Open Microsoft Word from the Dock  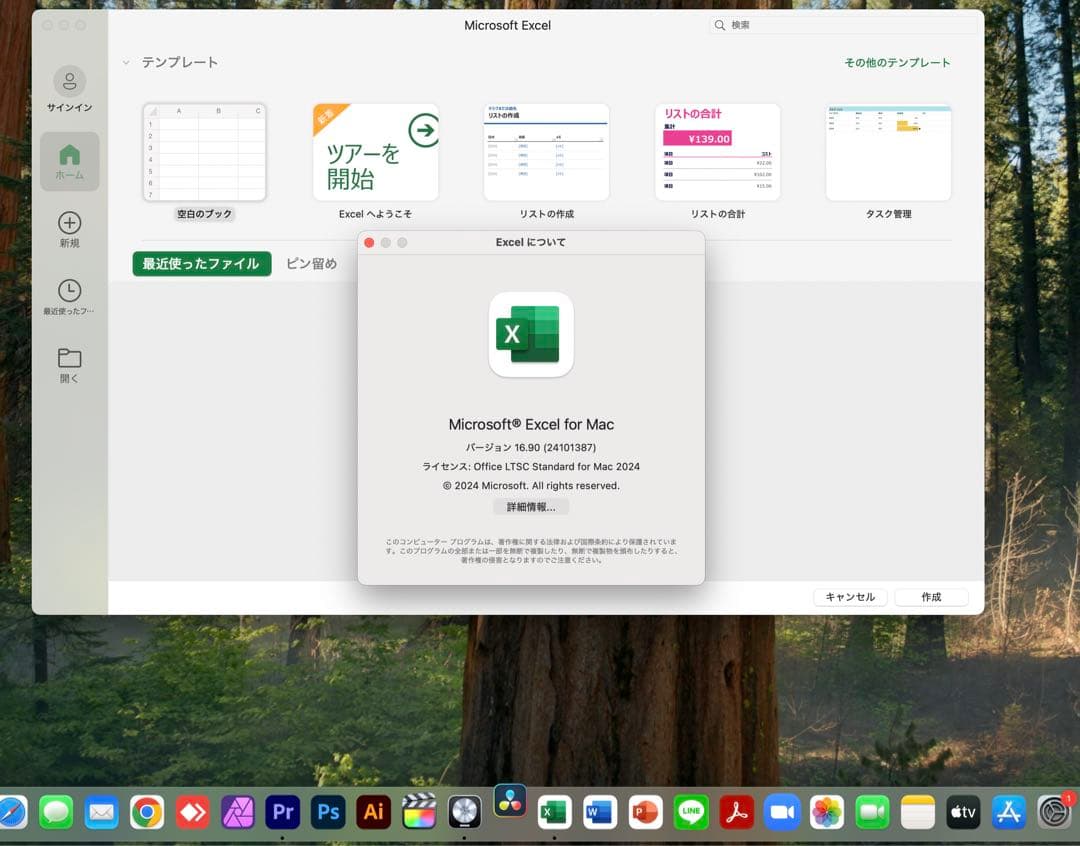[x=600, y=813]
